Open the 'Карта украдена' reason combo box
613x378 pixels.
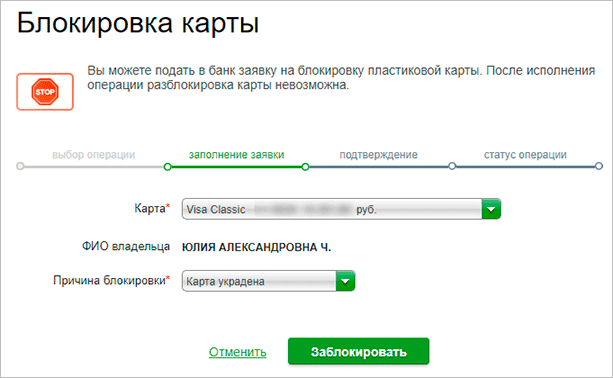(268, 281)
